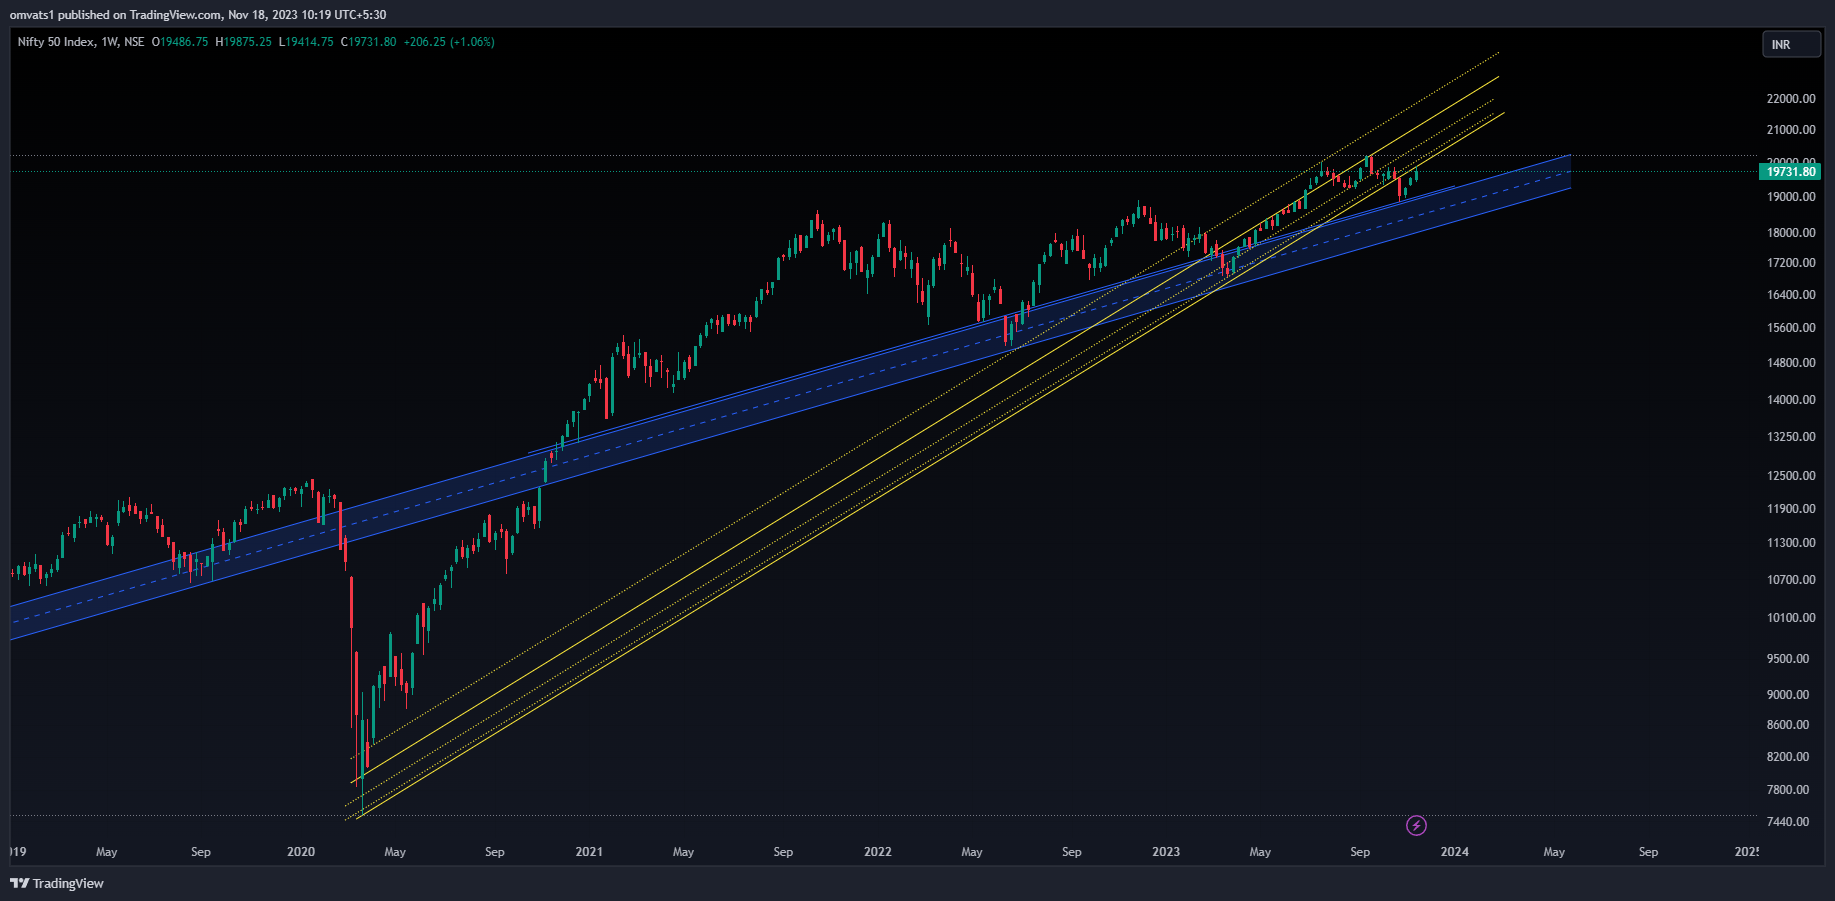Click the 9500.00 price axis label
Image resolution: width=1835 pixels, height=901 pixels.
click(x=1788, y=659)
